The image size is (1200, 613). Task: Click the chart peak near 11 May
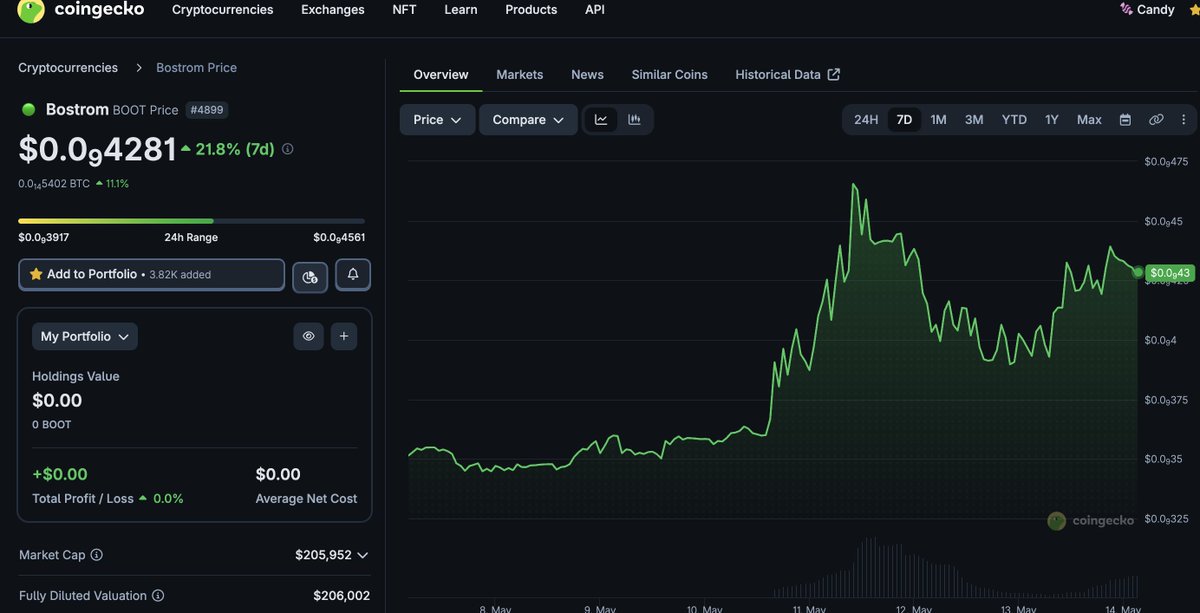click(855, 185)
